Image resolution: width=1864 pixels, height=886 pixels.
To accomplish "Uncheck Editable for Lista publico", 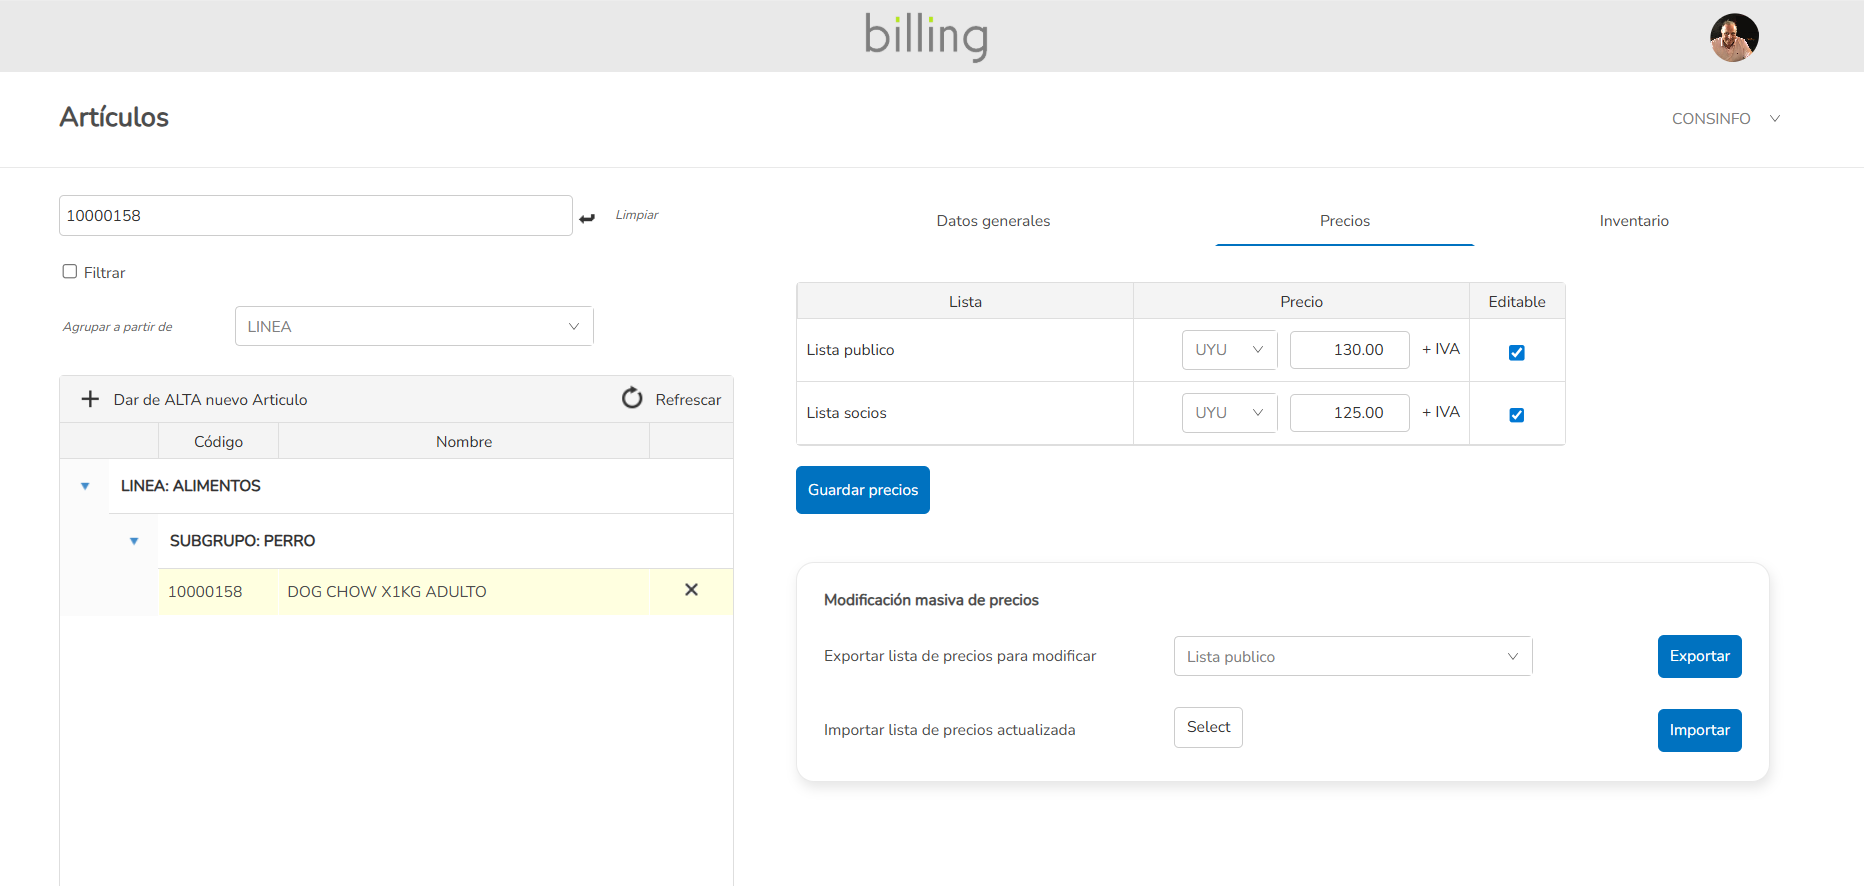I will click(1516, 352).
